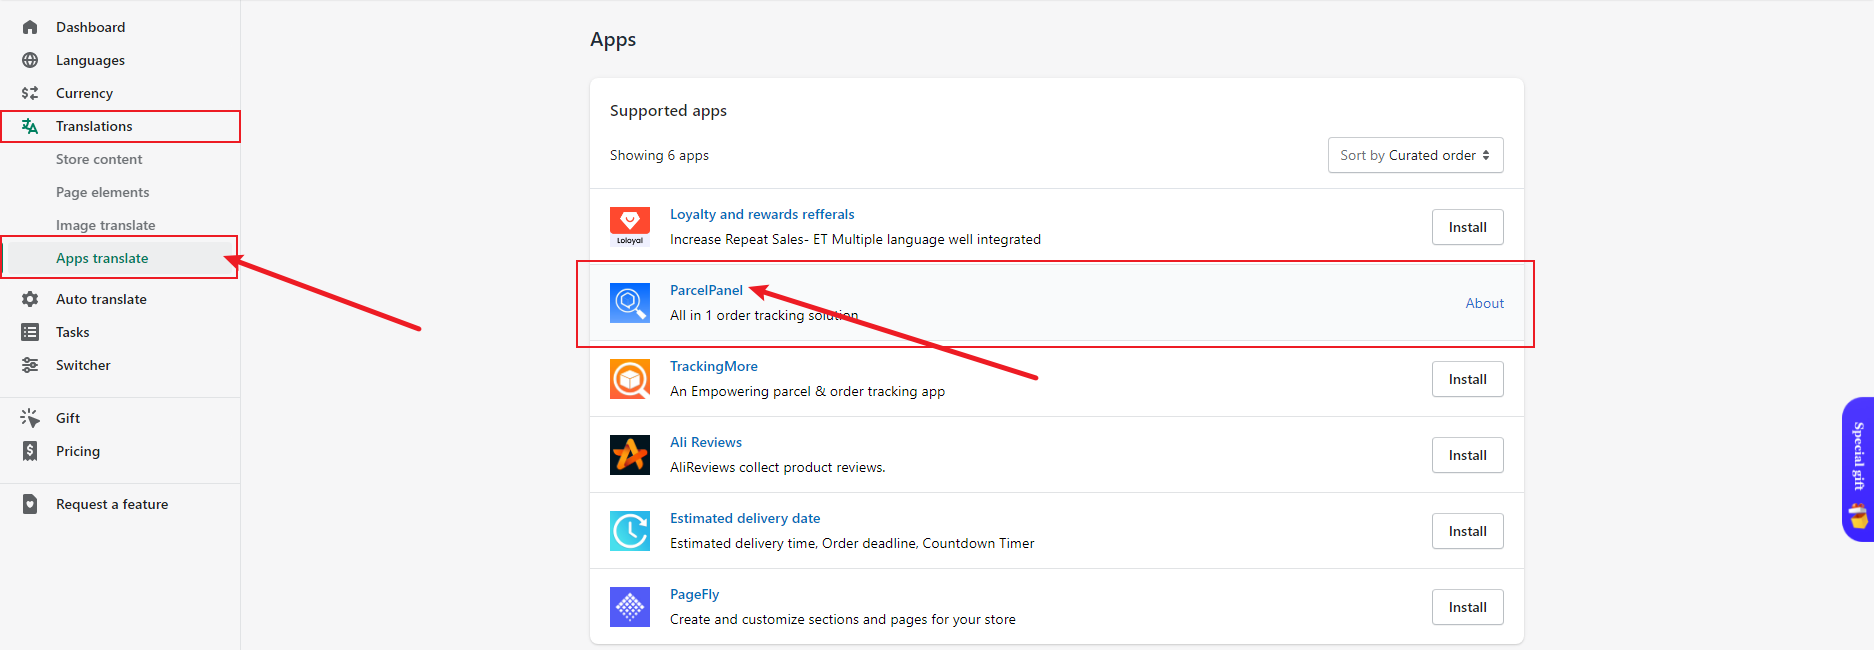Open the Switcher page

[x=83, y=365]
